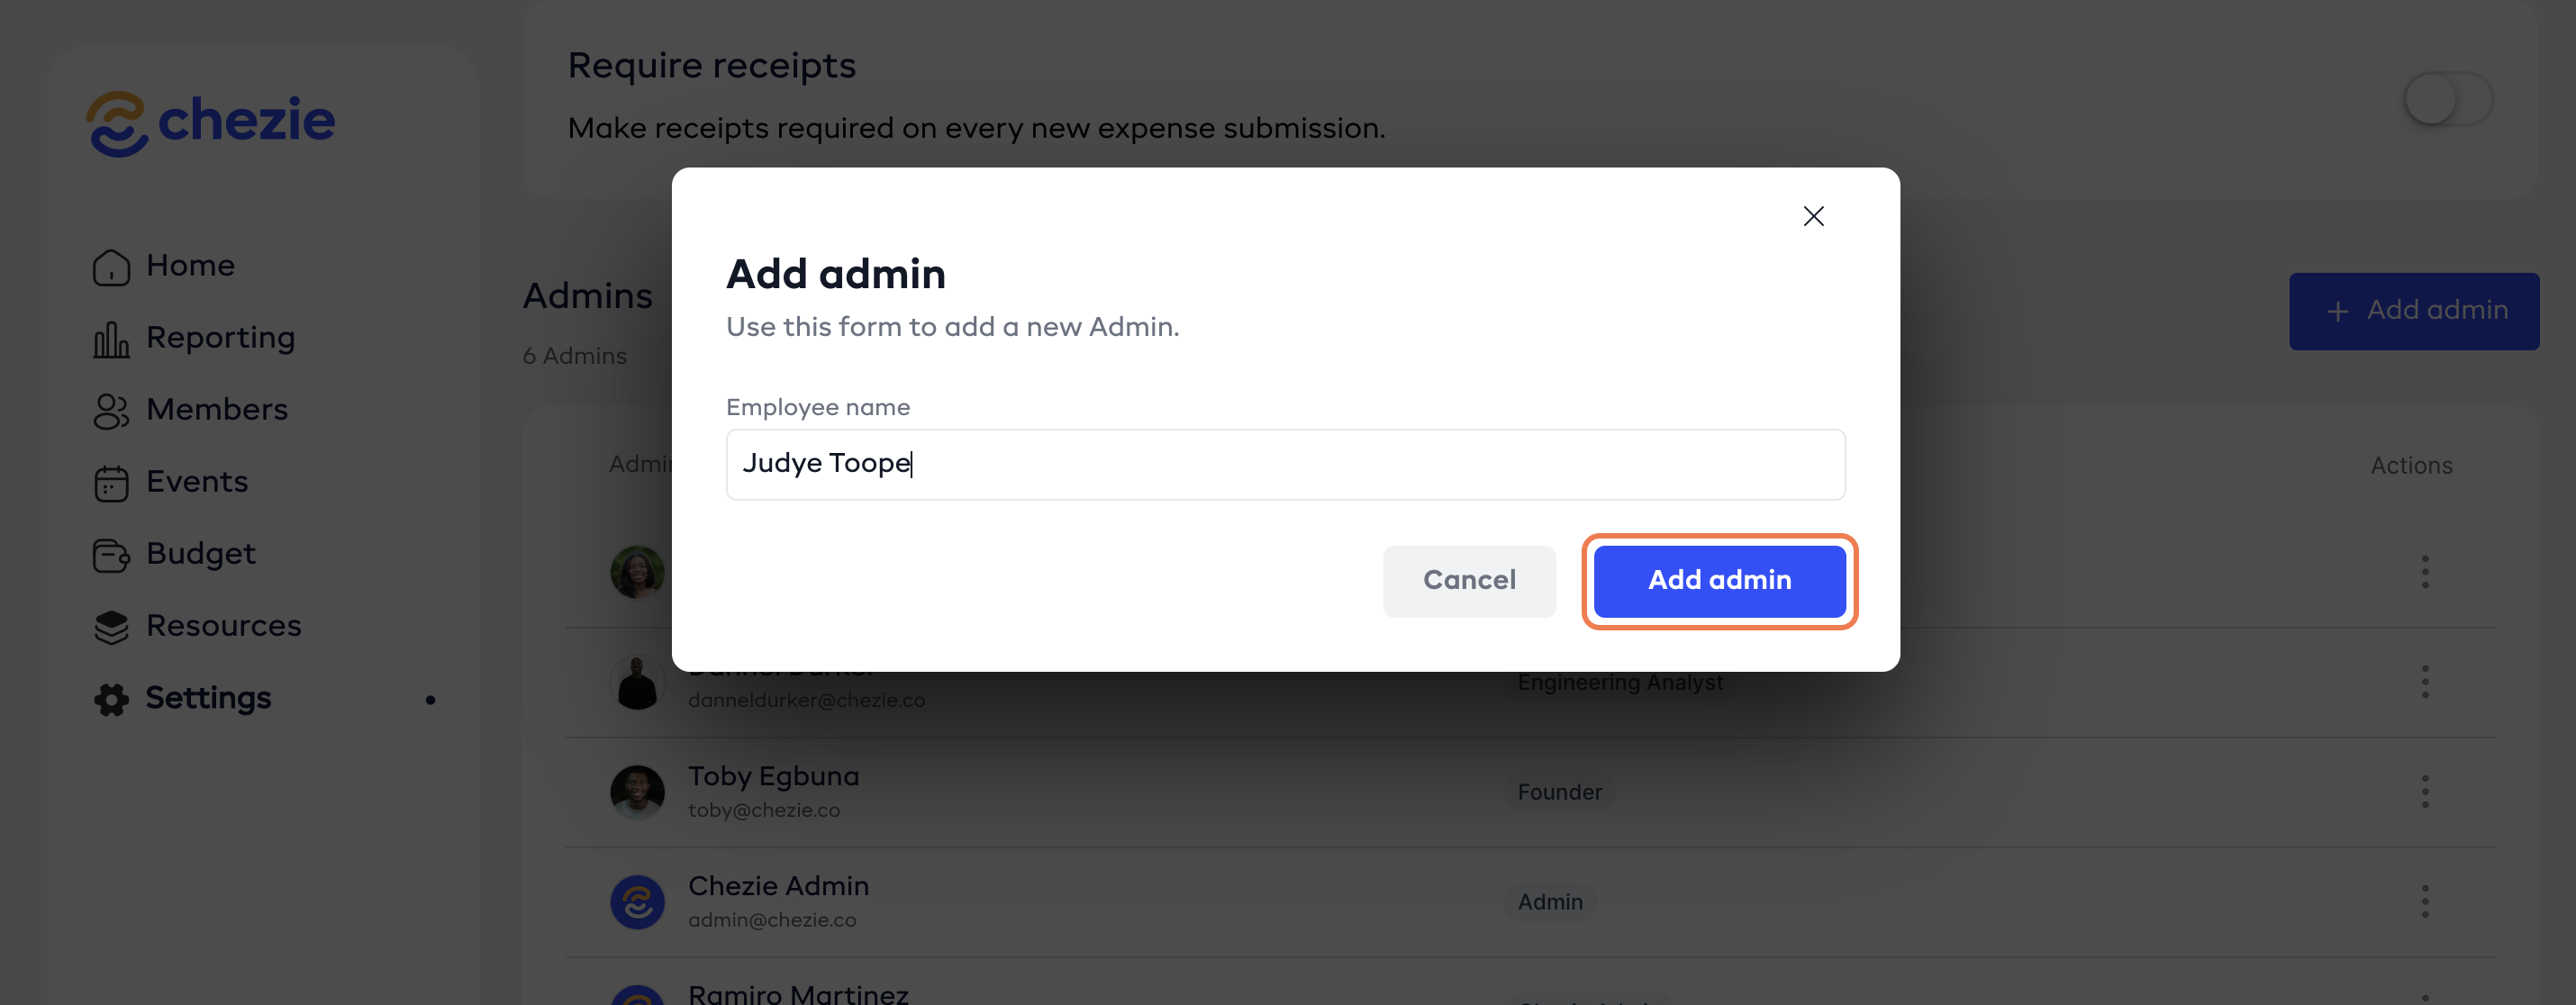Open Resources via stacked layers icon

pyautogui.click(x=111, y=627)
